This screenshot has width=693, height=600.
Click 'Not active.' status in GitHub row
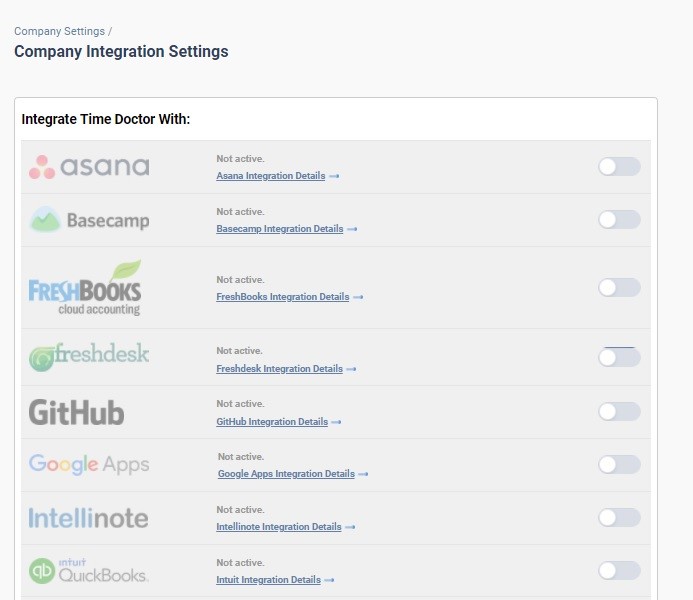click(240, 404)
